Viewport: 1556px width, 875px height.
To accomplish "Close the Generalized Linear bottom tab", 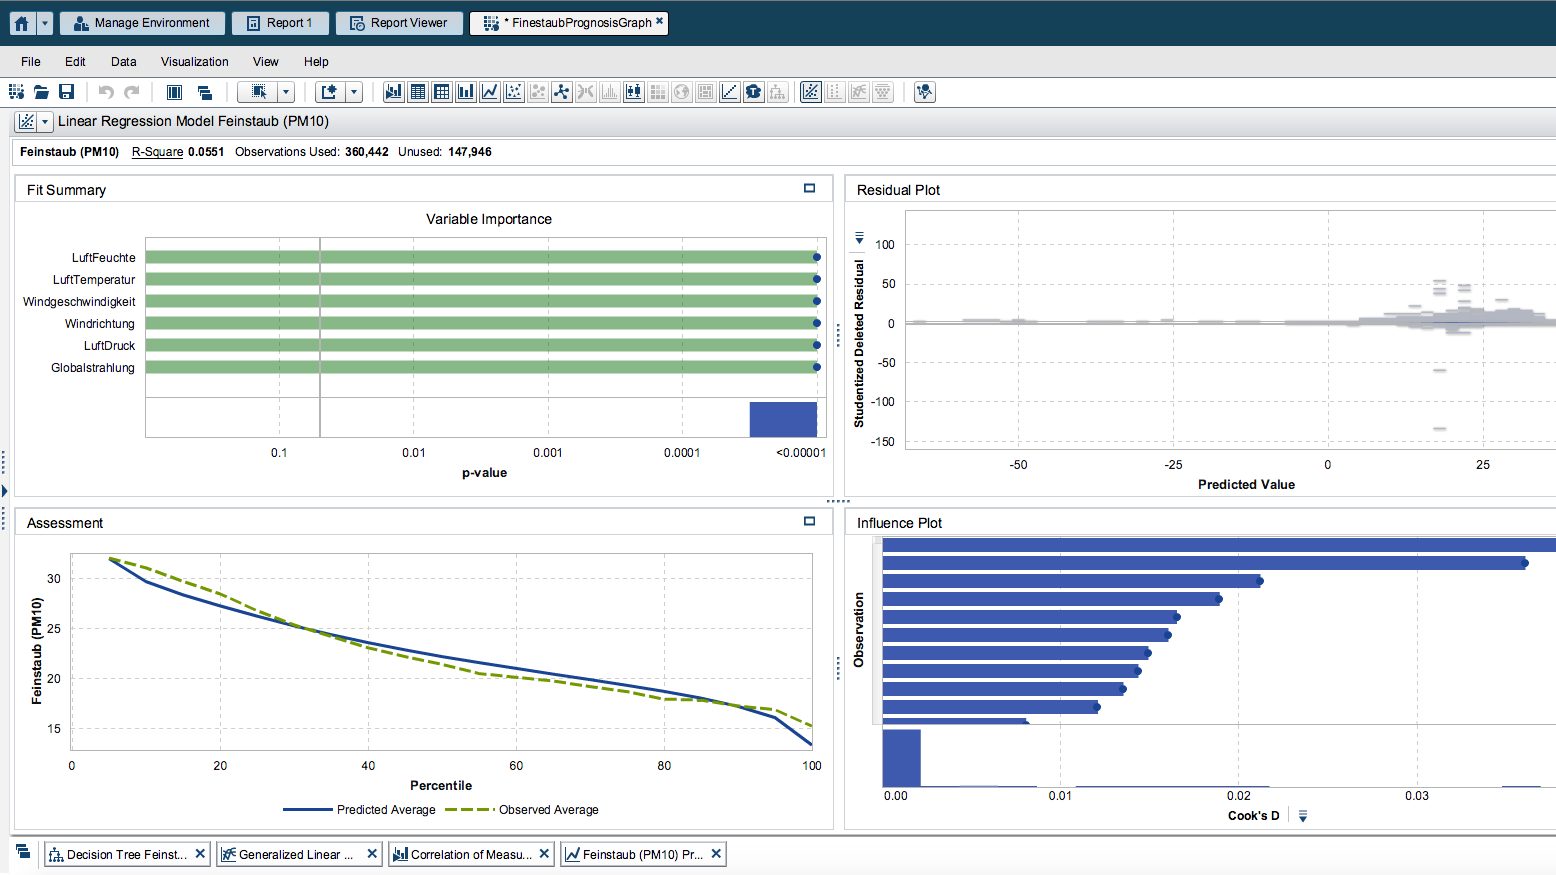I will point(372,854).
